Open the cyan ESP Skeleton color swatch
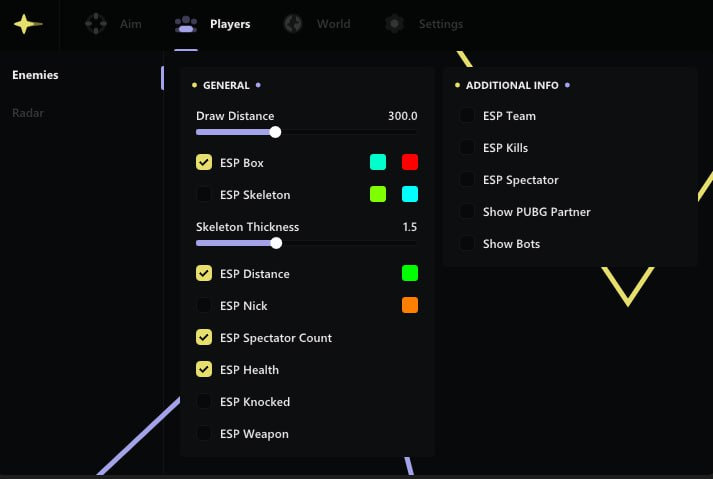 (410, 194)
